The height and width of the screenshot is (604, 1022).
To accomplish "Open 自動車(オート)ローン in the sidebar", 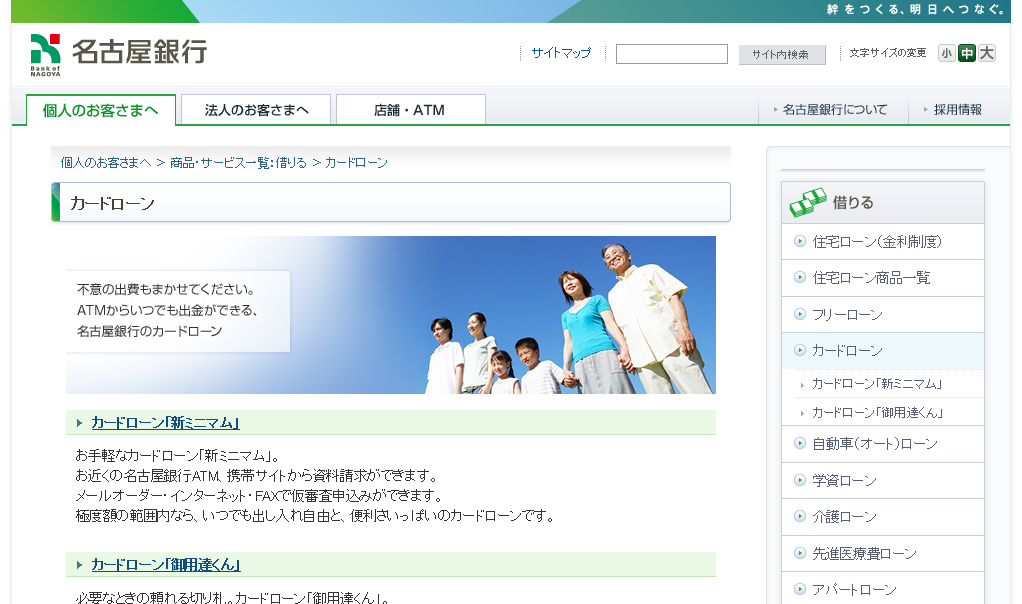I will pos(875,444).
